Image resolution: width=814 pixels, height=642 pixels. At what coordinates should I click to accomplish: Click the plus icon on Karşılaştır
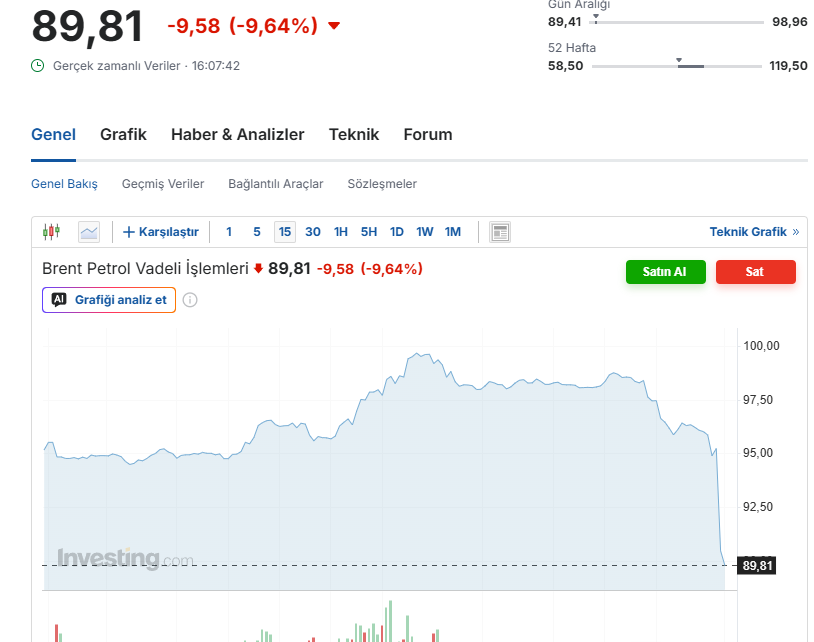pyautogui.click(x=128, y=232)
